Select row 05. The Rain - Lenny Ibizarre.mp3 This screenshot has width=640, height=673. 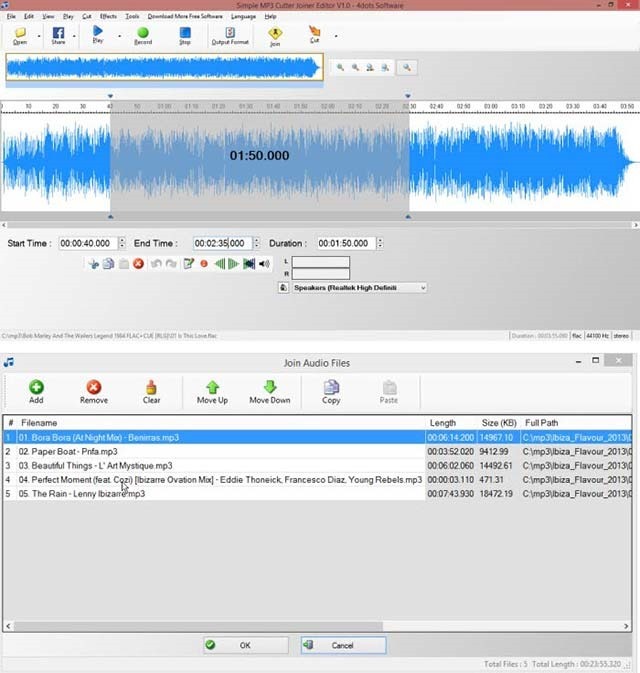pos(317,494)
